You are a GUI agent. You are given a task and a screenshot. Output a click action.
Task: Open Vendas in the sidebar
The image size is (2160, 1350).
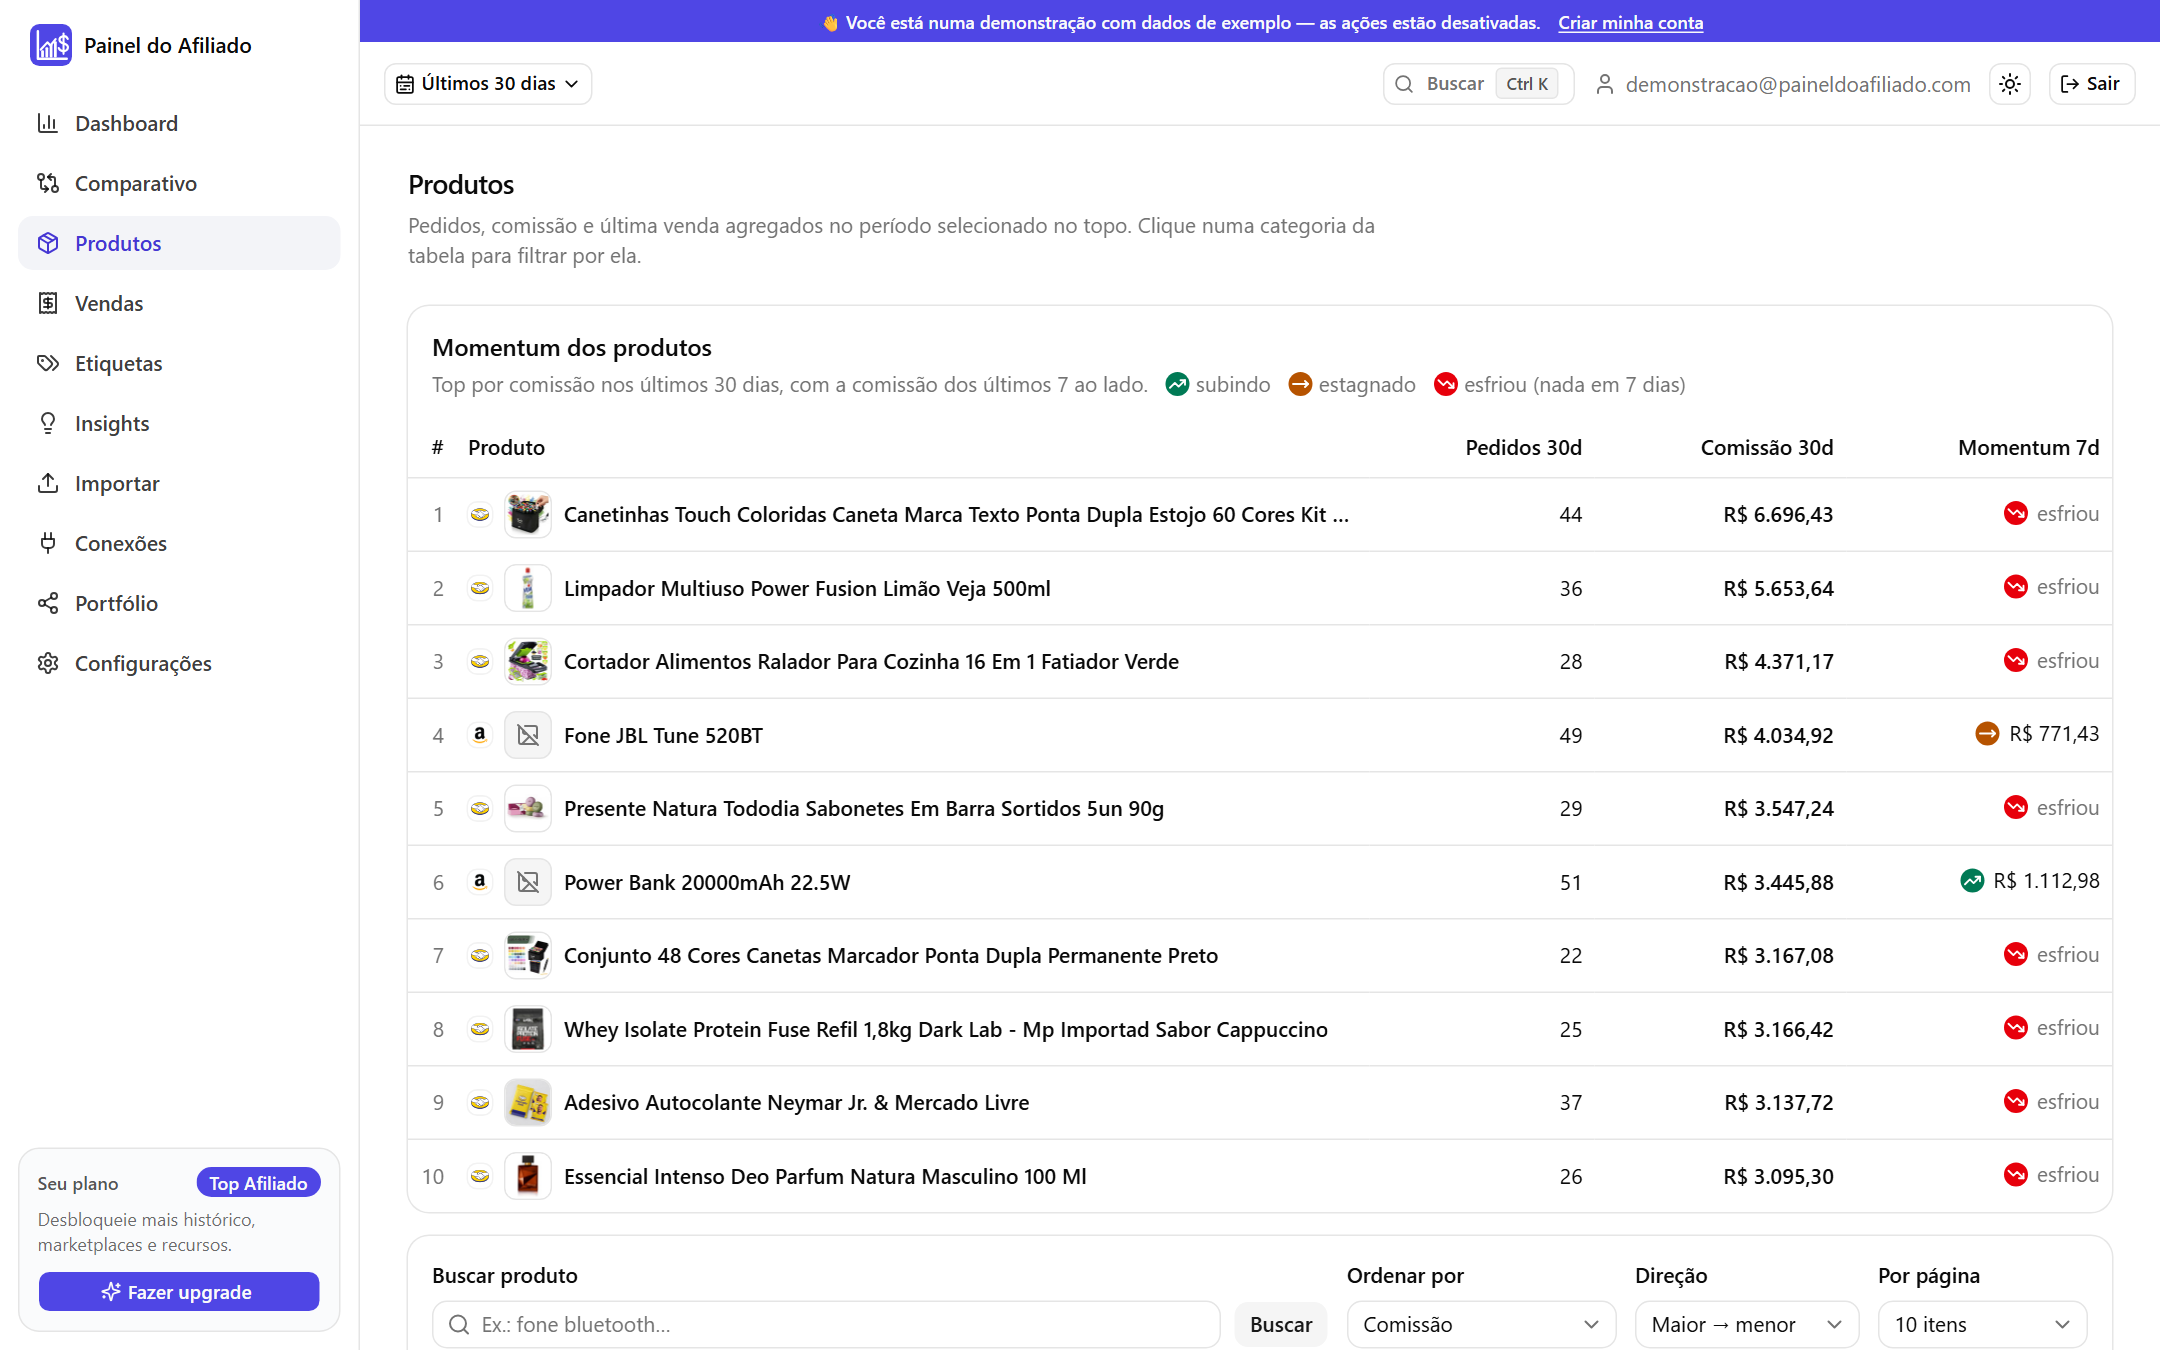[x=179, y=303]
